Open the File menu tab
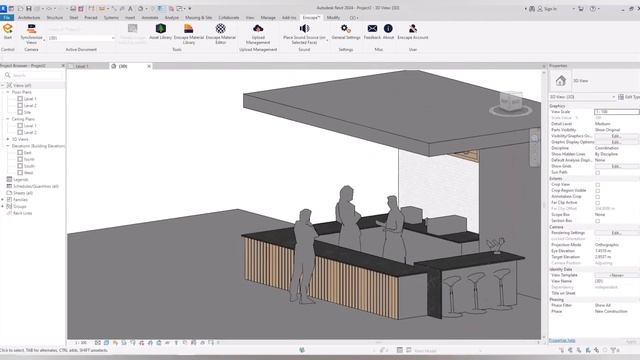Image resolution: width=640 pixels, height=360 pixels. [x=7, y=18]
